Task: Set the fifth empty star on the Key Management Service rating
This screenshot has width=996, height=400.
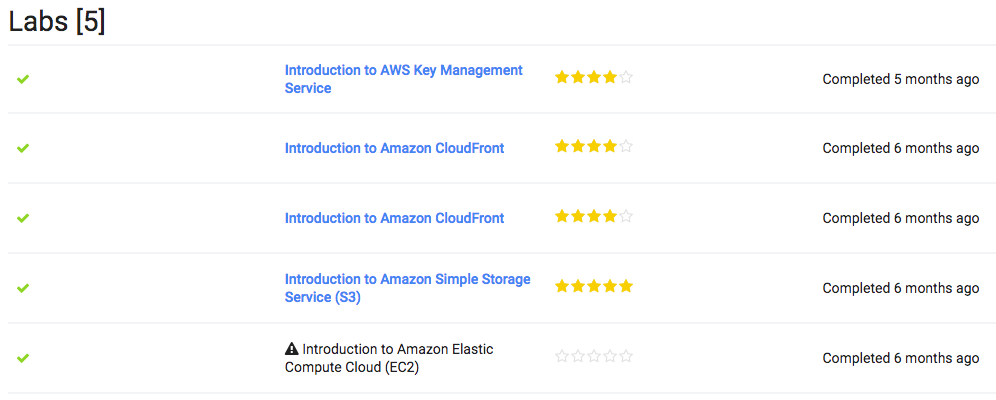Action: coord(626,77)
